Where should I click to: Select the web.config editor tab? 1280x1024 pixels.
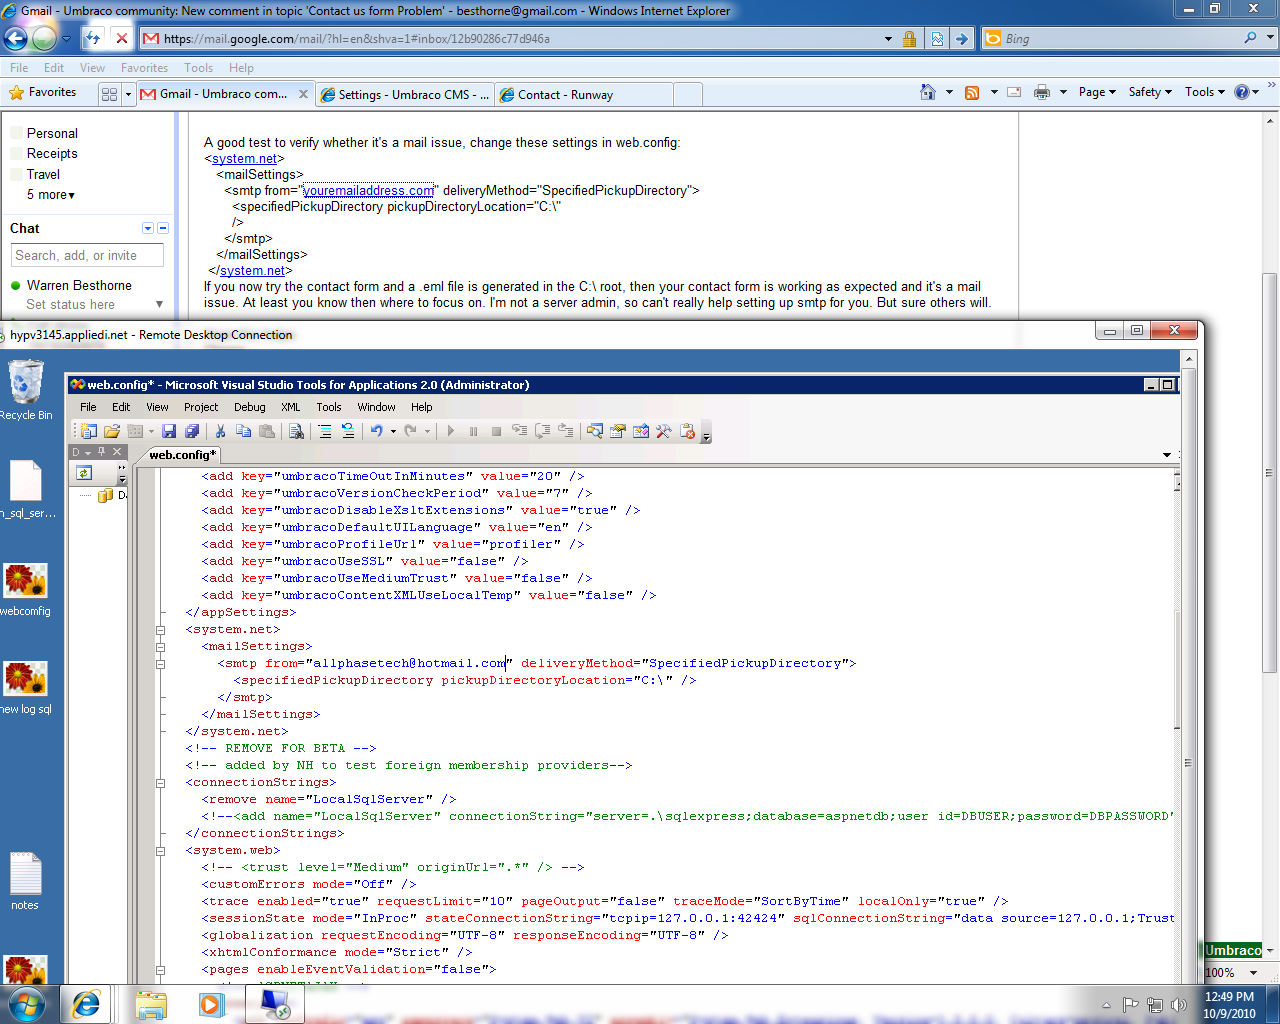pyautogui.click(x=182, y=455)
